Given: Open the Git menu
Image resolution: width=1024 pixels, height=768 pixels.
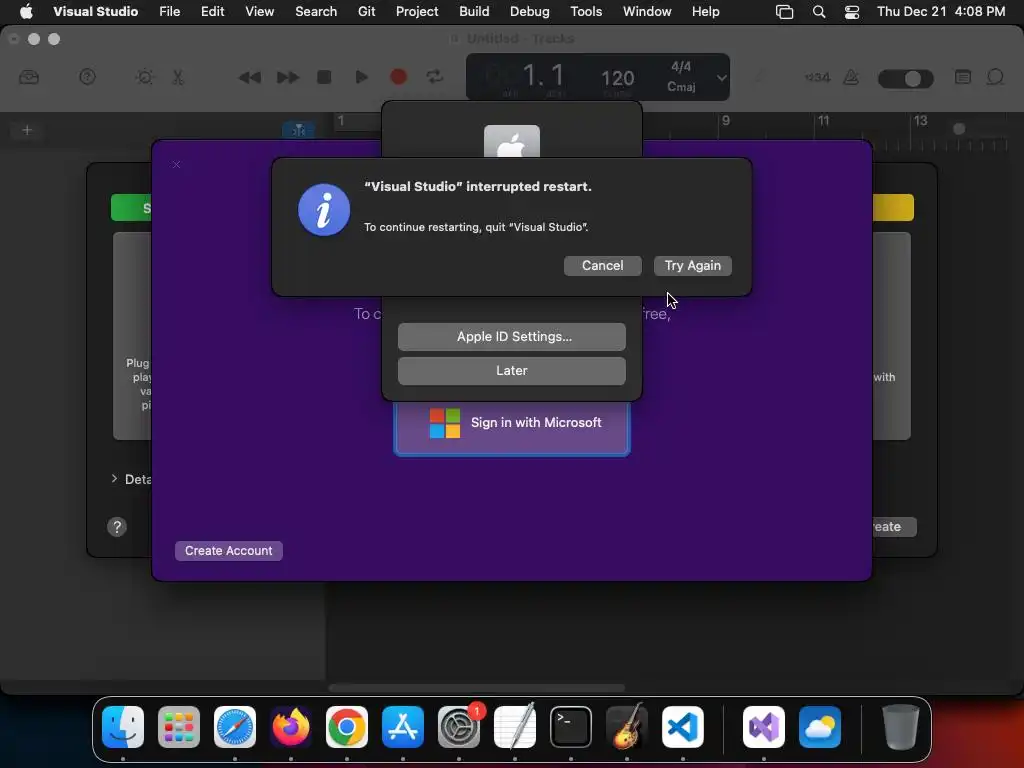Looking at the screenshot, I should pos(366,11).
